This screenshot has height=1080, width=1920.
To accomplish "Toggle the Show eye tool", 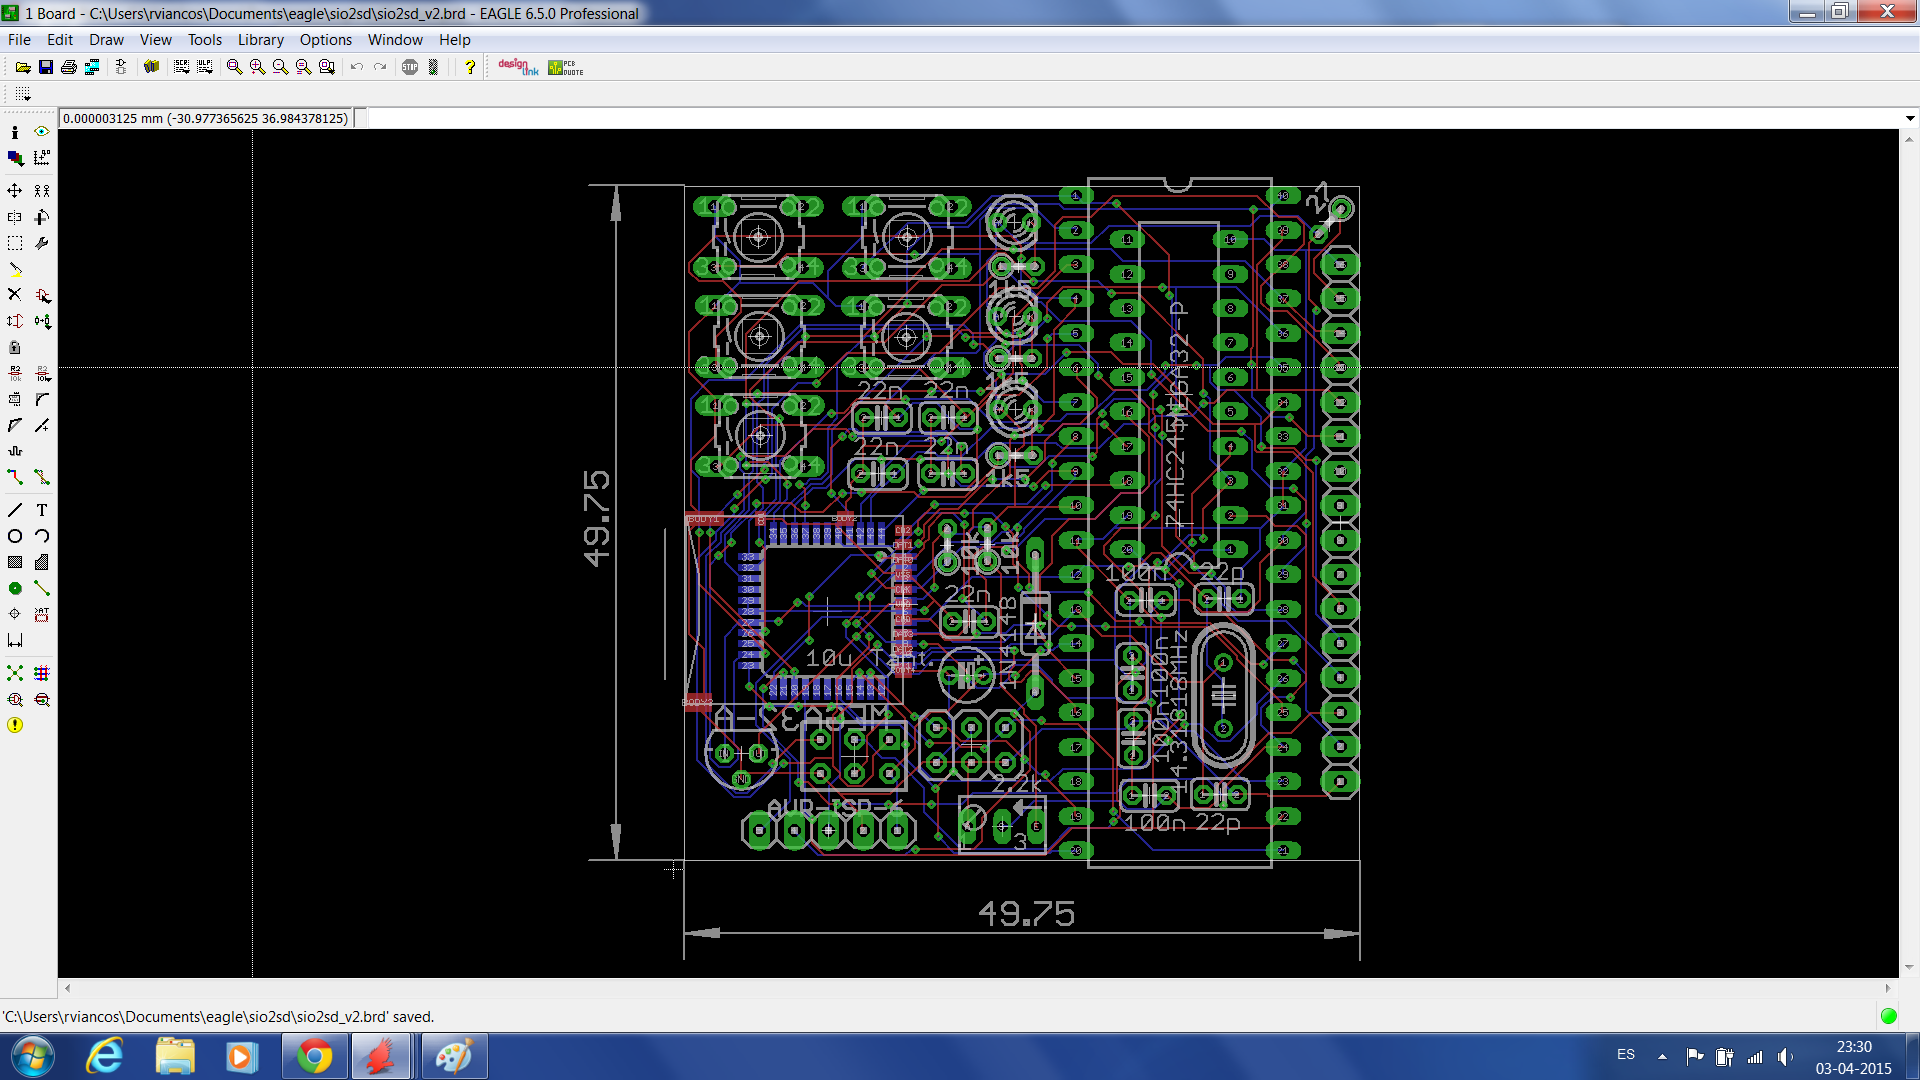I will 42,131.
